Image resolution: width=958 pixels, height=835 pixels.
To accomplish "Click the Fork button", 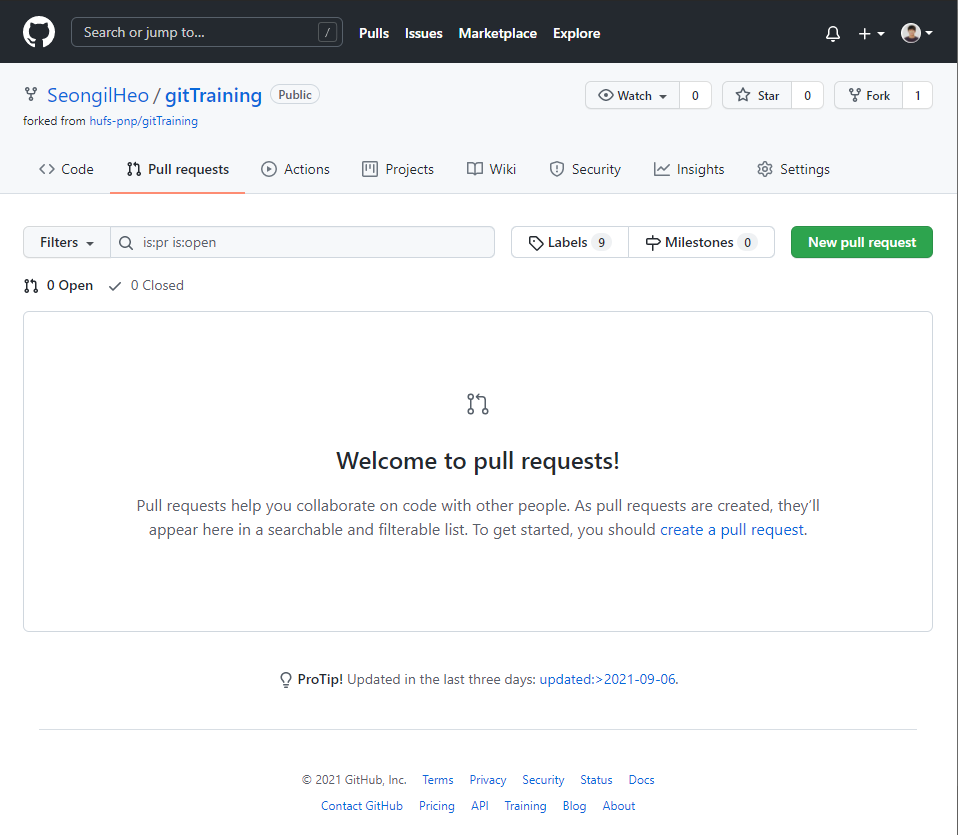I will 869,95.
